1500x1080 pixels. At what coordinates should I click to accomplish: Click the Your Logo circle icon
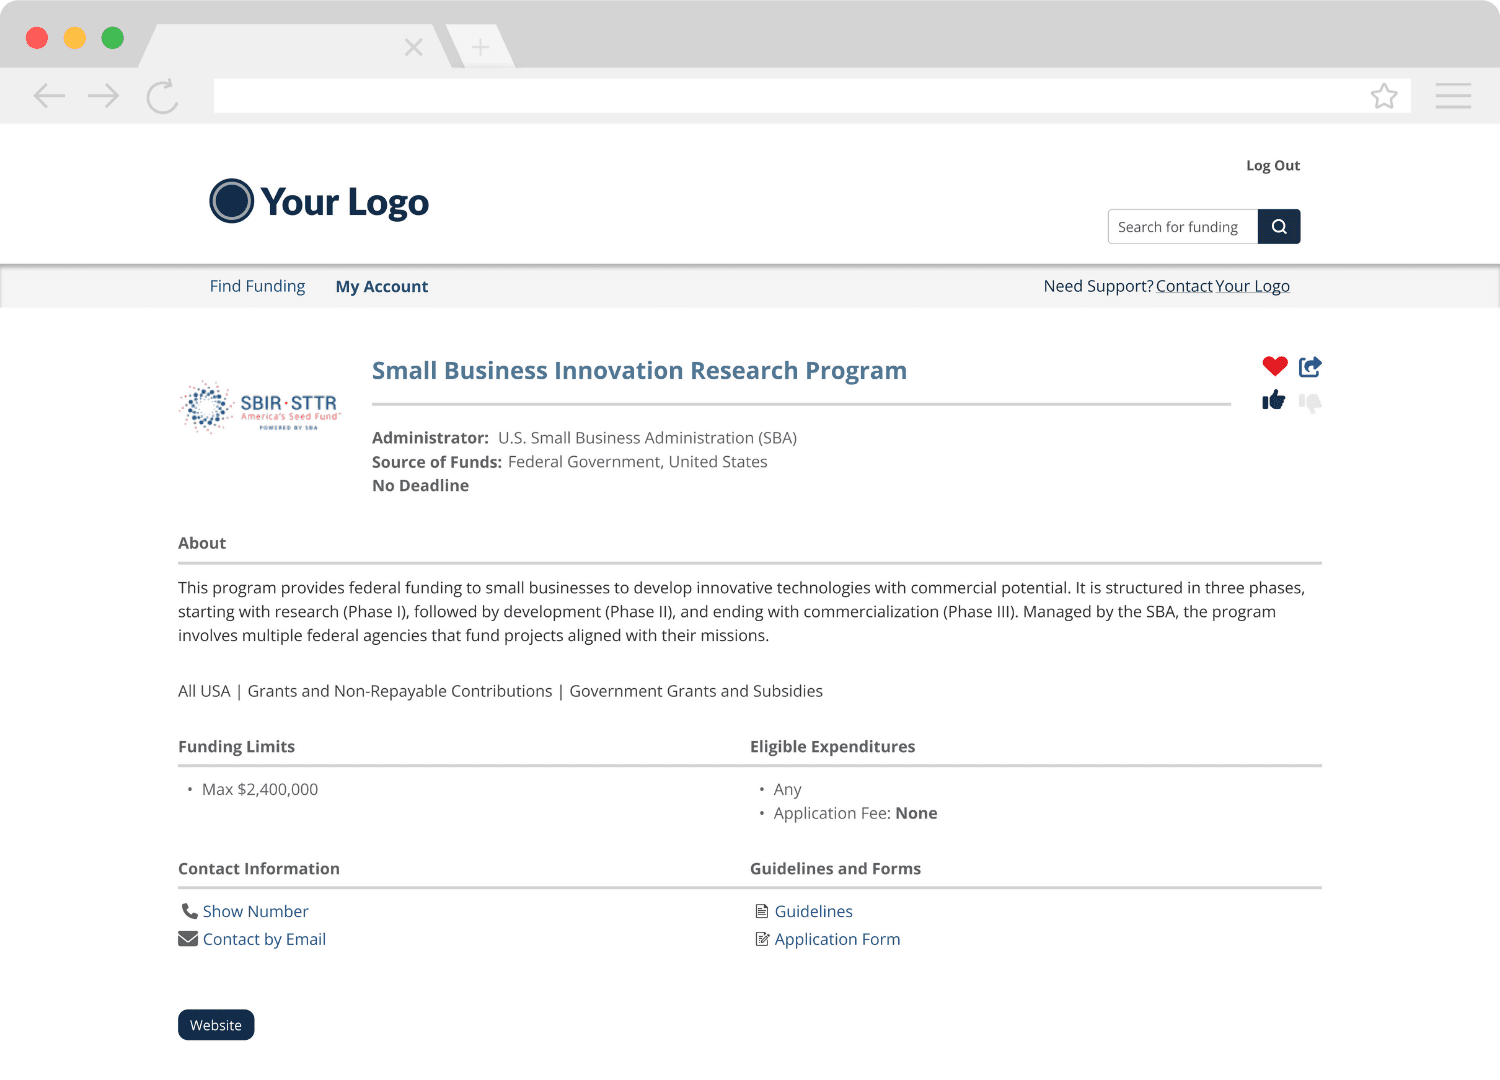(231, 201)
